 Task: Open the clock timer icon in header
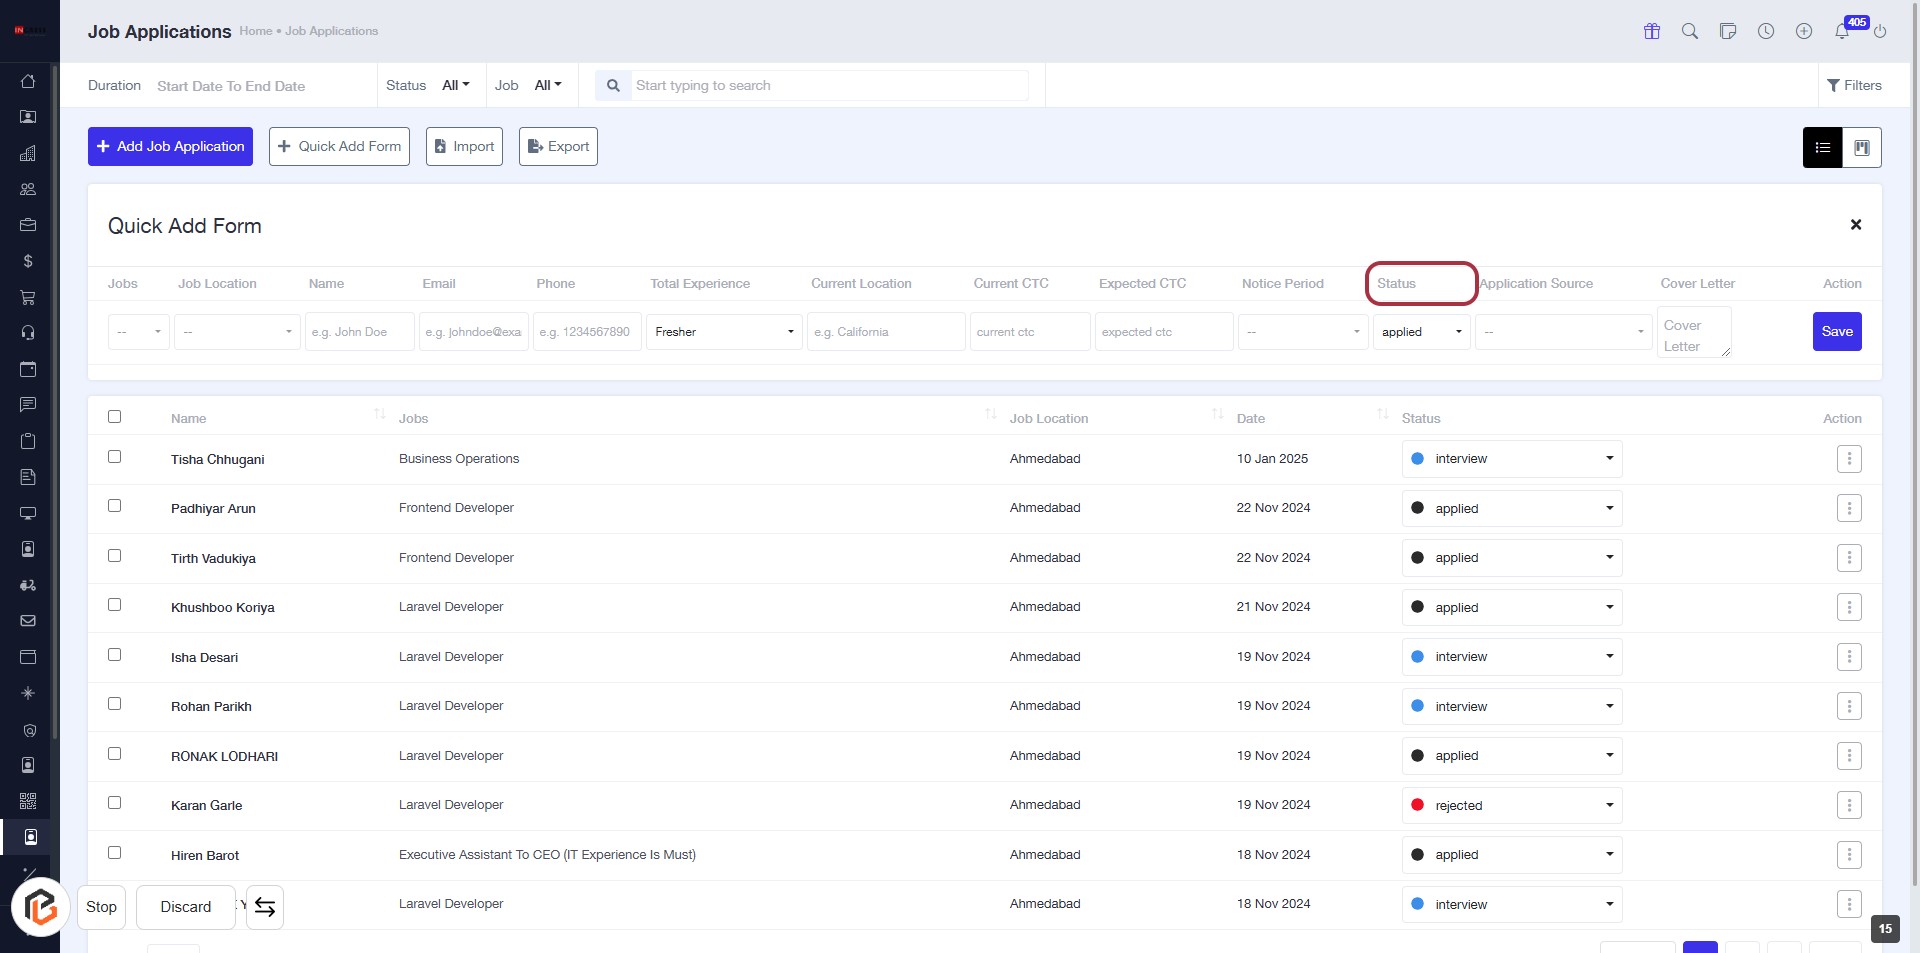tap(1766, 31)
